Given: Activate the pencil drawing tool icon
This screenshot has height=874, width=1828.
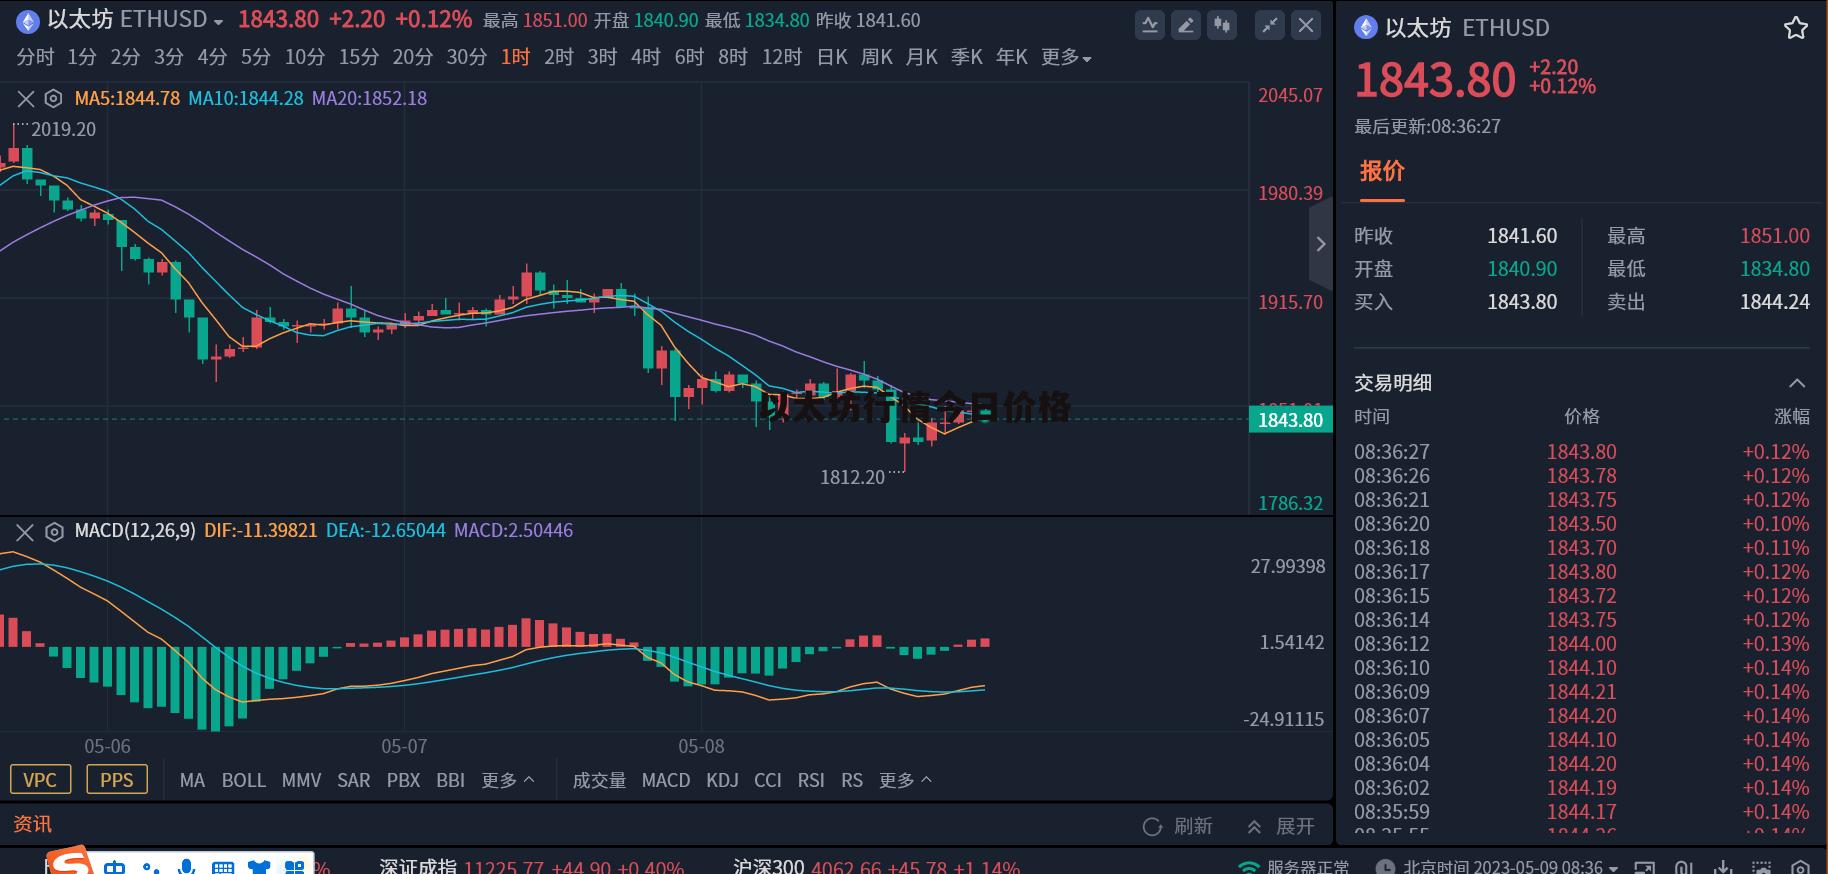Looking at the screenshot, I should pos(1186,25).
